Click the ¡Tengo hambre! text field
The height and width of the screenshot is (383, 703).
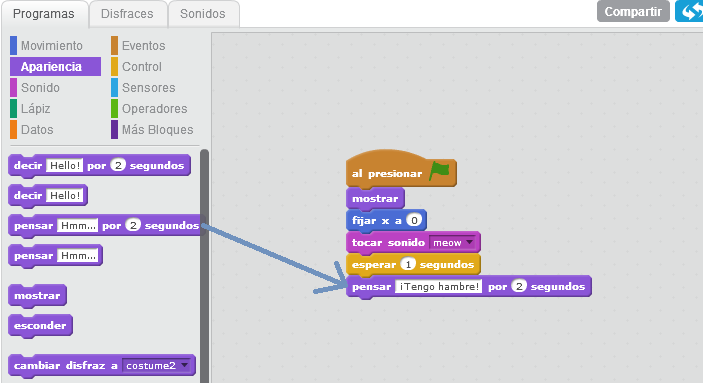click(438, 287)
